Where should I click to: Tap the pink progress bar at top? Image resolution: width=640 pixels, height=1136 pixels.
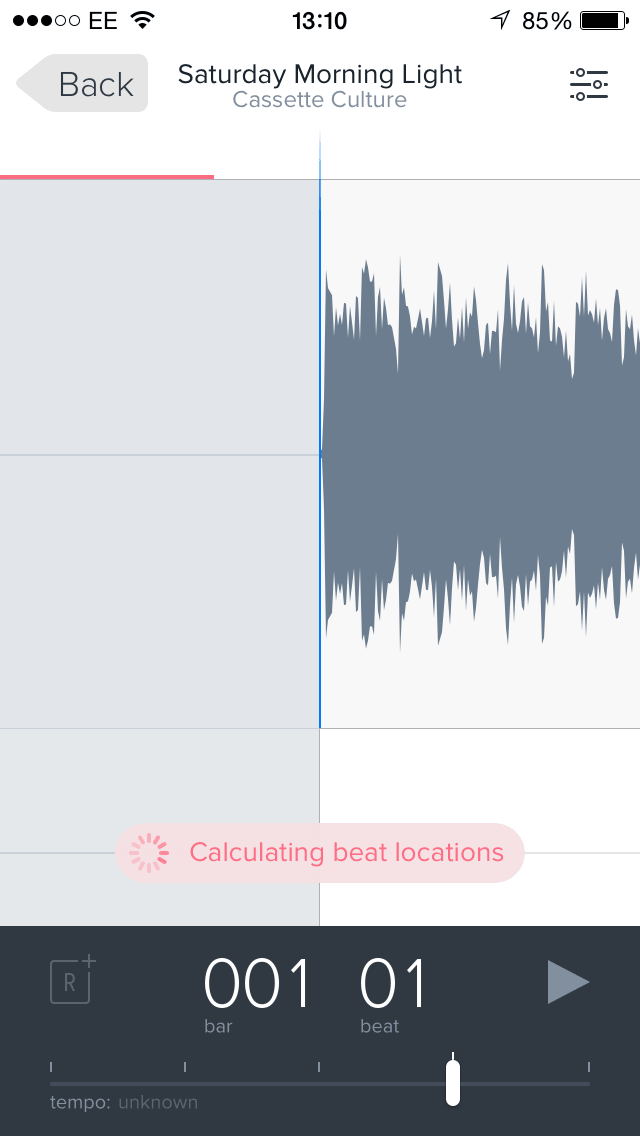(107, 177)
